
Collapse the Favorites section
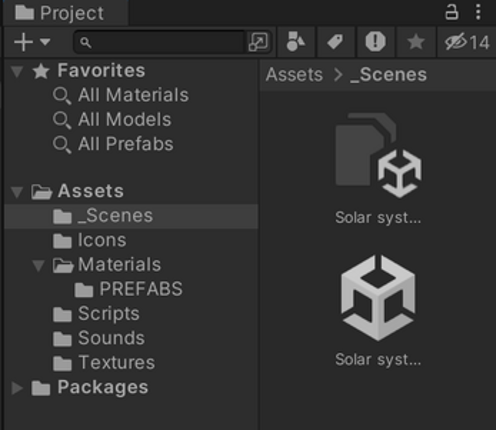(x=17, y=71)
